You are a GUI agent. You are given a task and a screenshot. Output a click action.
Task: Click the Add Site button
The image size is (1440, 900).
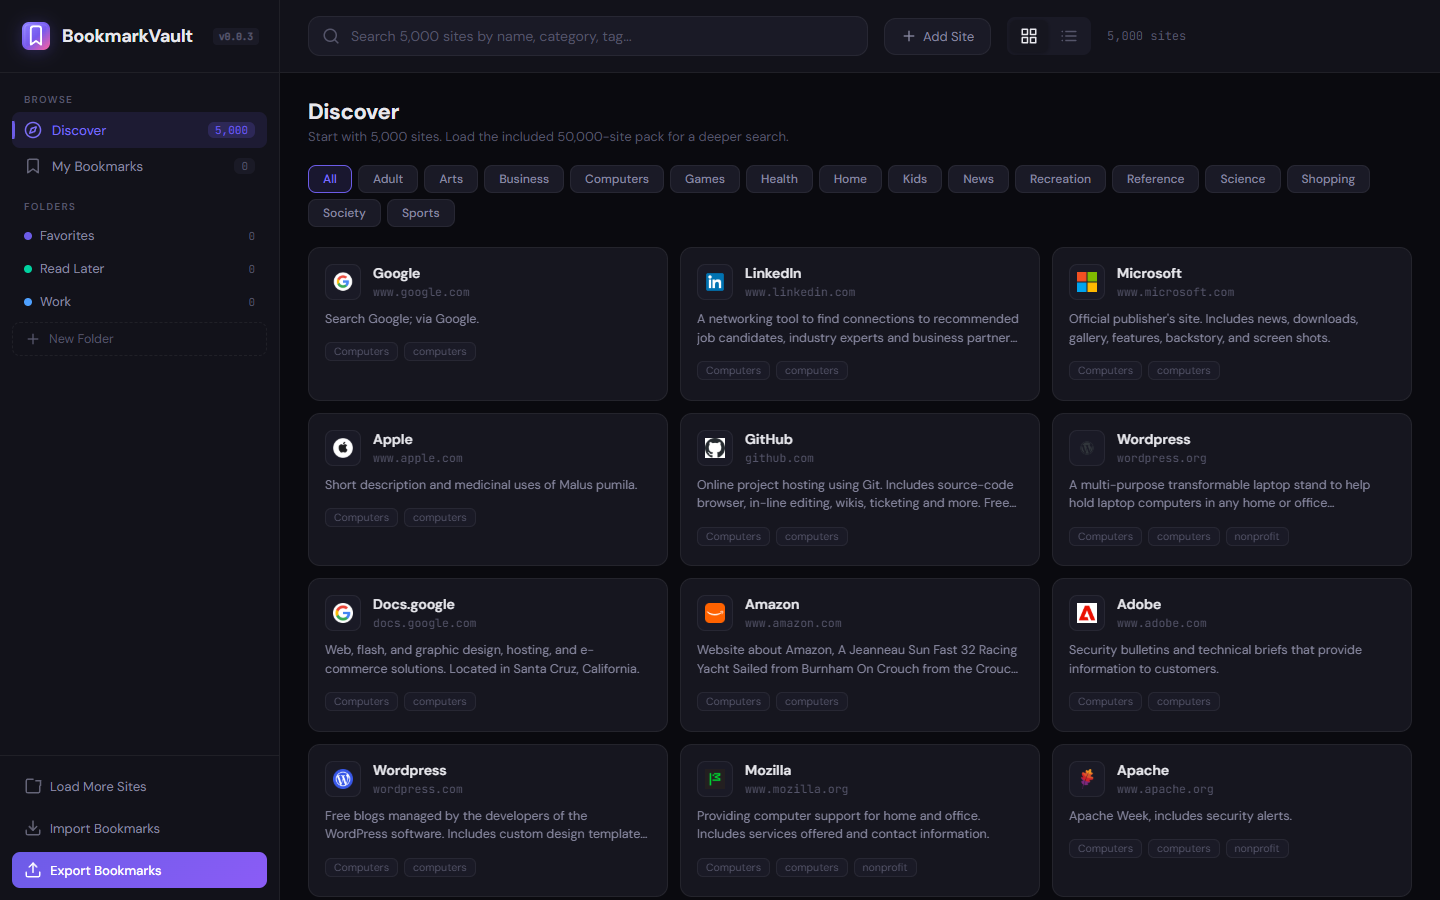[937, 36]
